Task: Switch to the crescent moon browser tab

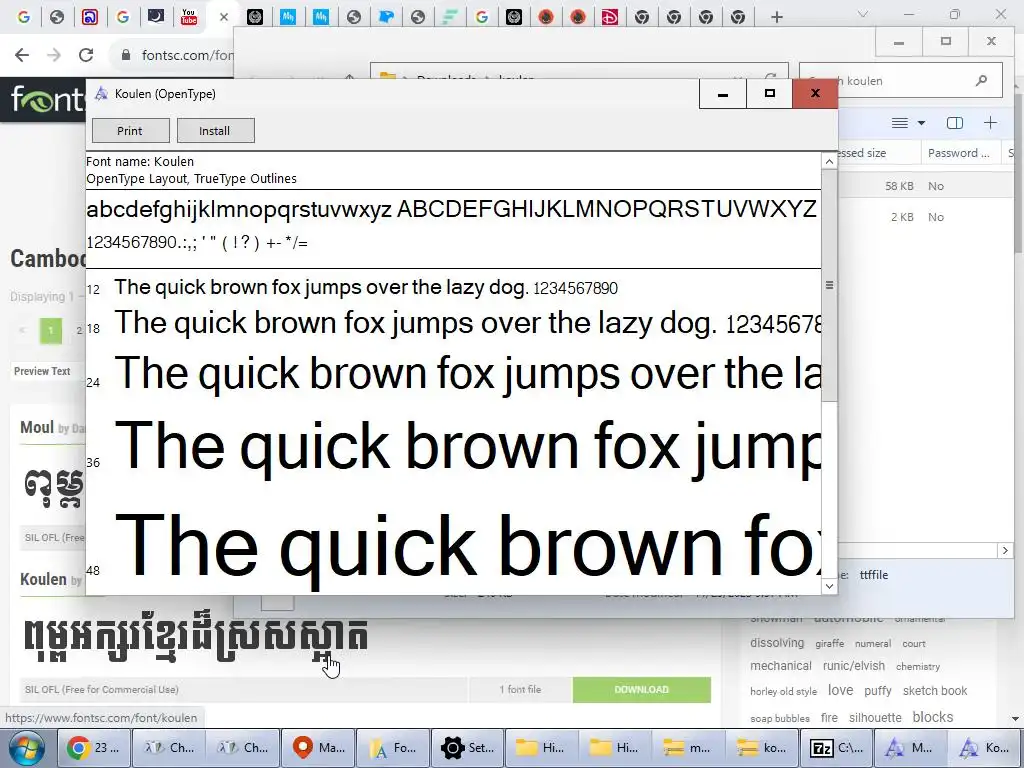Action: (x=156, y=16)
